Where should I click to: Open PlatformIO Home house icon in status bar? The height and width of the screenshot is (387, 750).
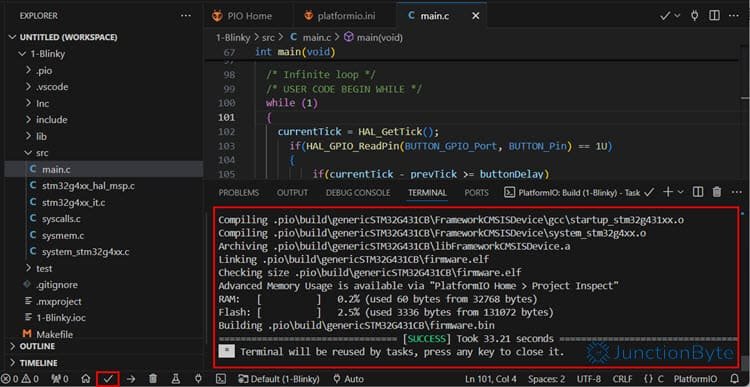86,379
